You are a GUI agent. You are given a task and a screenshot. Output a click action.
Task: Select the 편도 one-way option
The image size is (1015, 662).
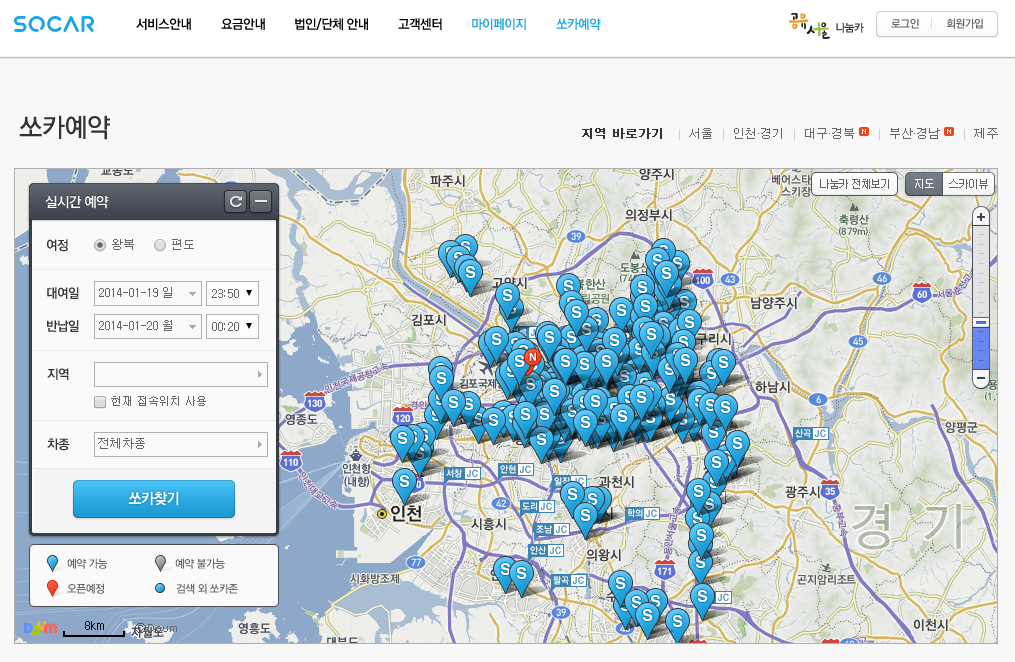tap(160, 245)
